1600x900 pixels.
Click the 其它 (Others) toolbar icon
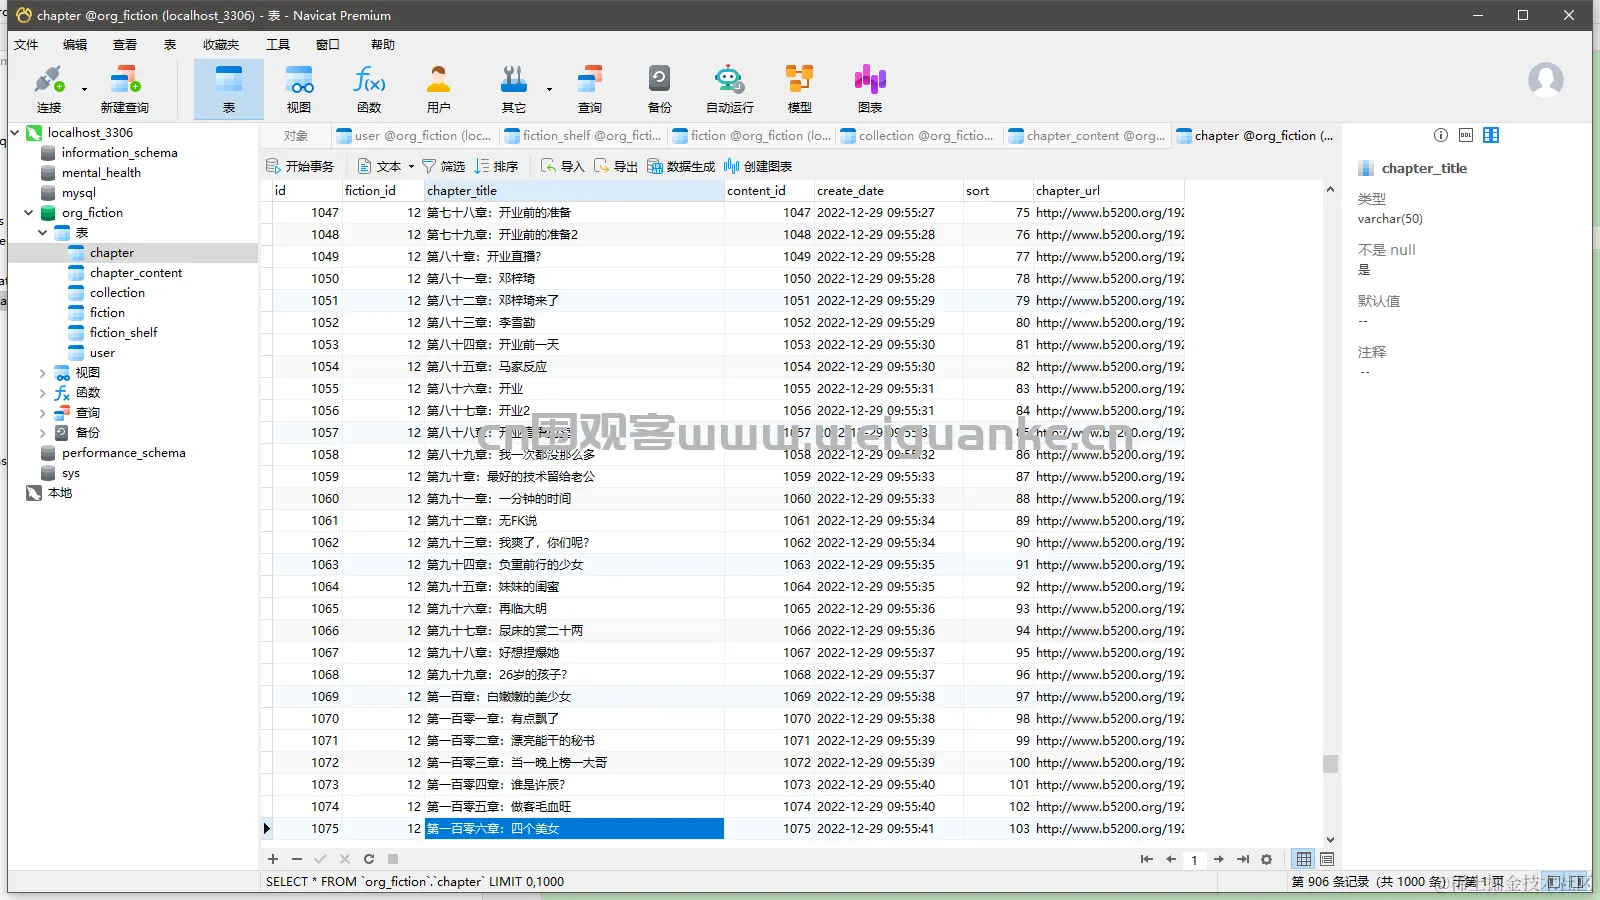click(x=514, y=89)
